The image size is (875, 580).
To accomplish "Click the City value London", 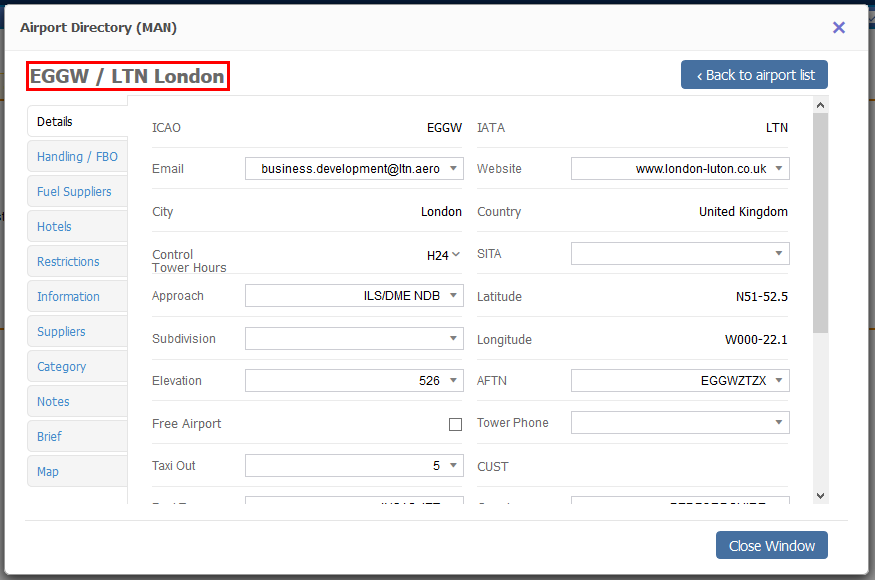I will tap(441, 212).
